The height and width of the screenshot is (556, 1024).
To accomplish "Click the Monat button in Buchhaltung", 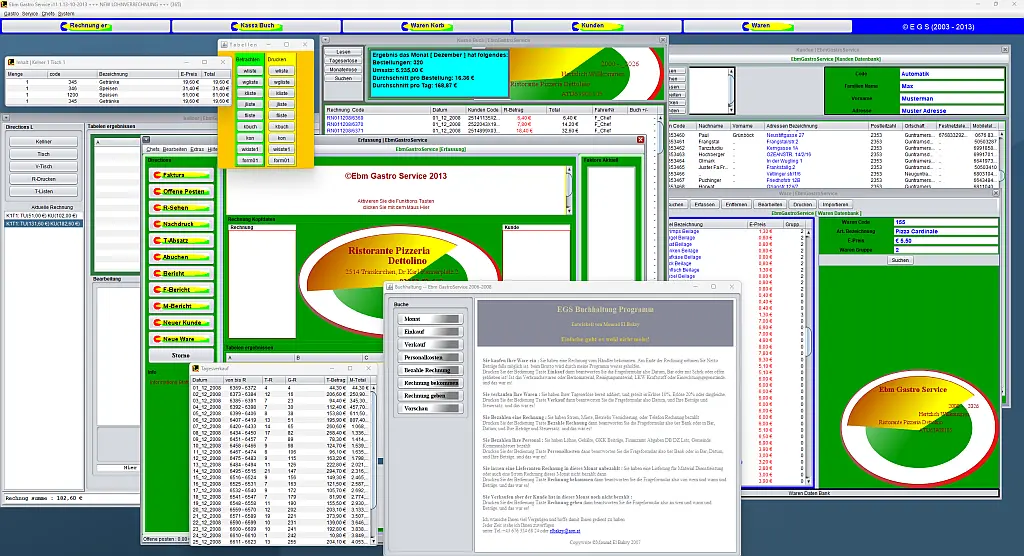I will 430,319.
